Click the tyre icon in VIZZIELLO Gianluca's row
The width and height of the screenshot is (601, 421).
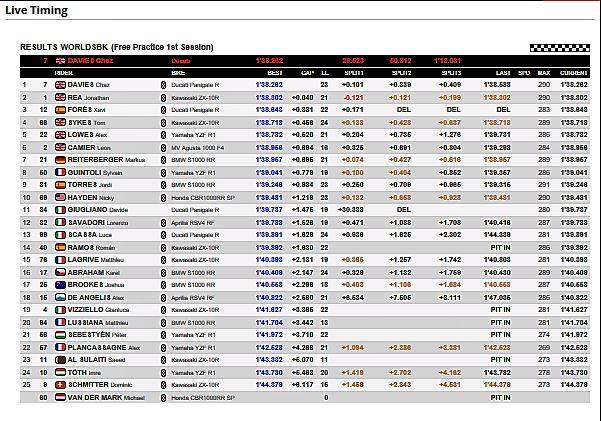click(163, 310)
